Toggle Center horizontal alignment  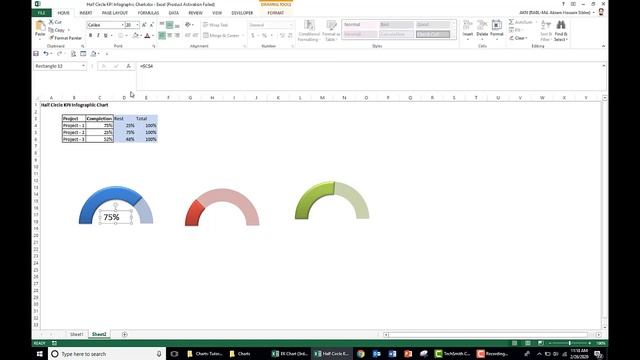tap(169, 36)
